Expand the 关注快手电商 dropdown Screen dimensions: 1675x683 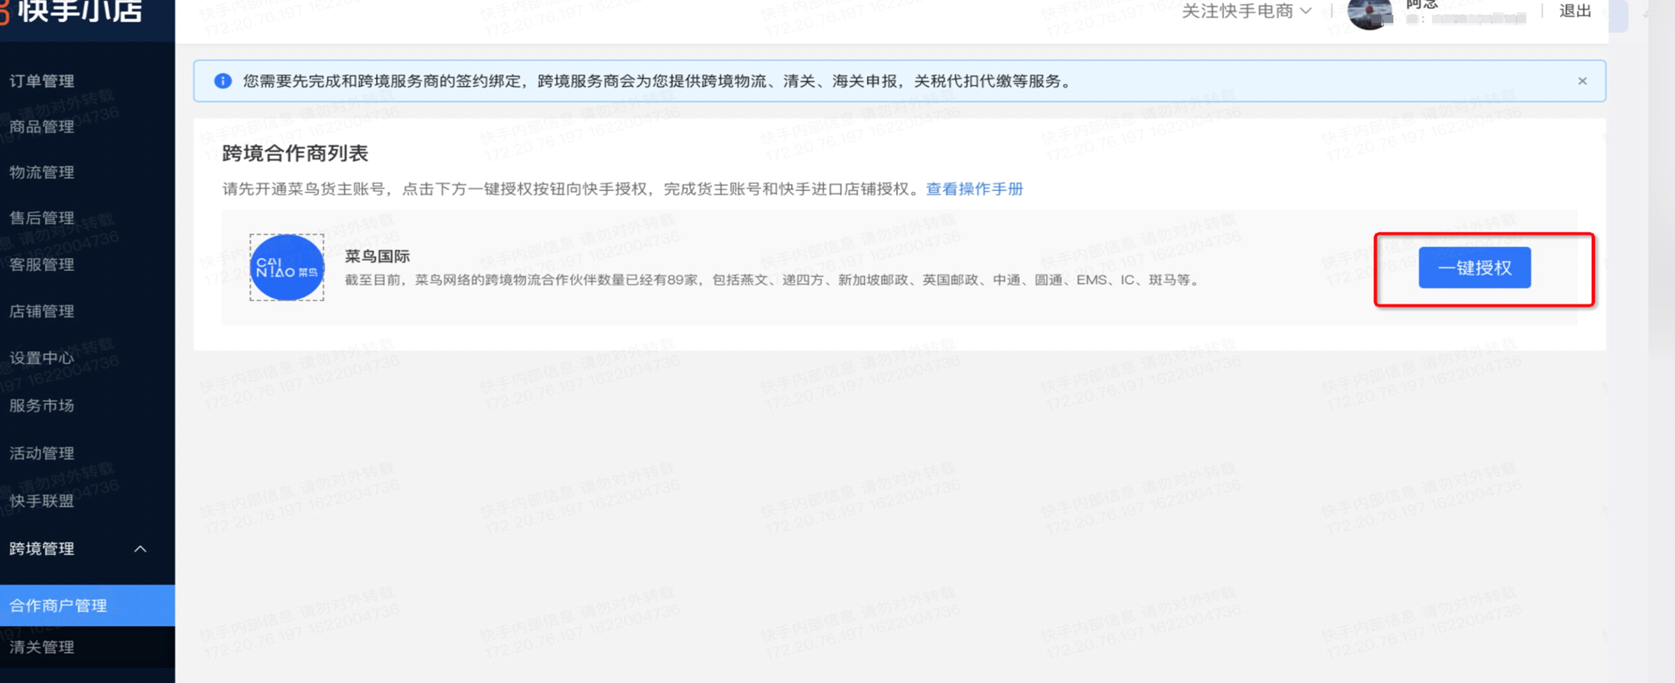(x=1246, y=11)
